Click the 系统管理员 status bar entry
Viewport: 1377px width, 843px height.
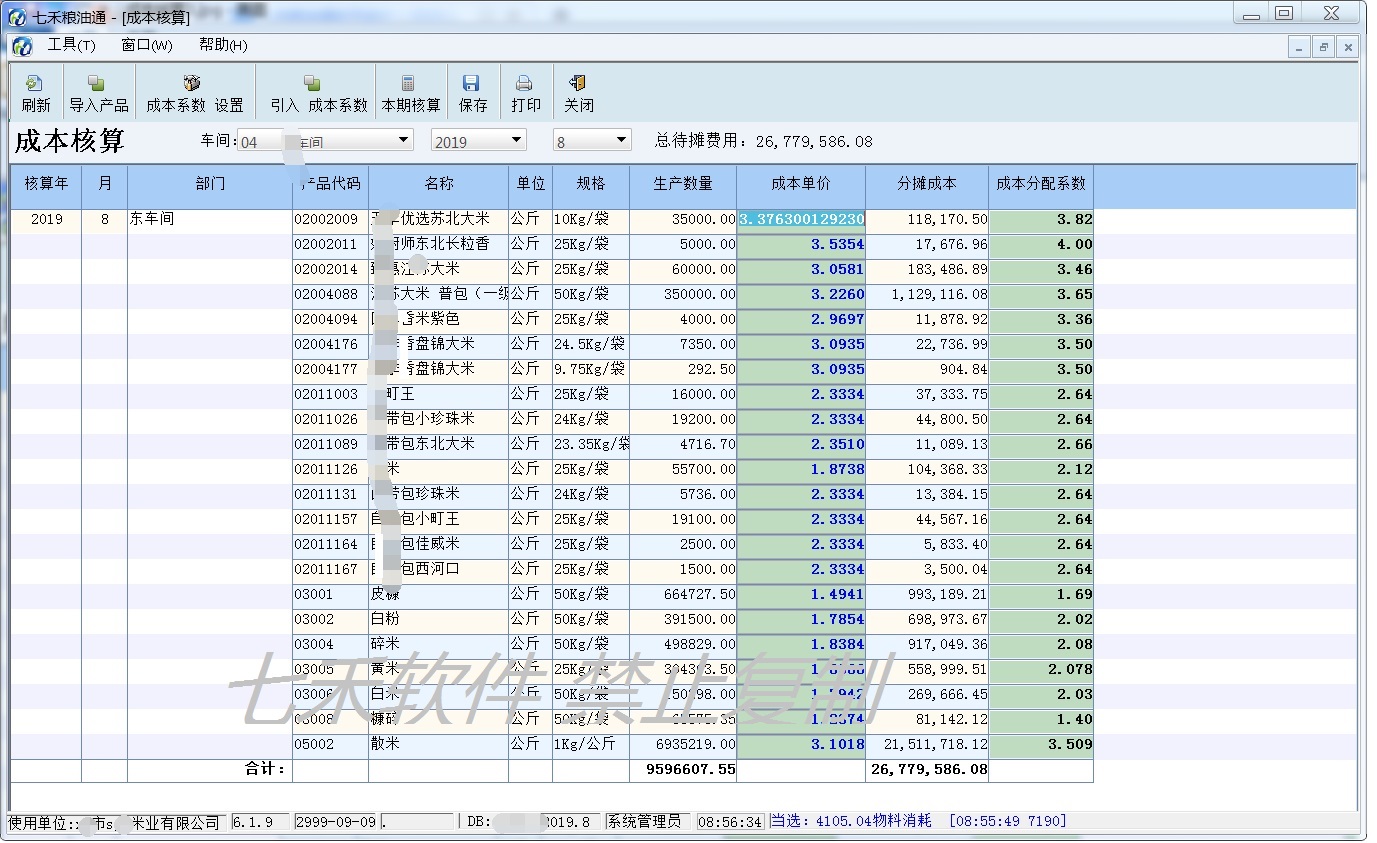coord(645,822)
